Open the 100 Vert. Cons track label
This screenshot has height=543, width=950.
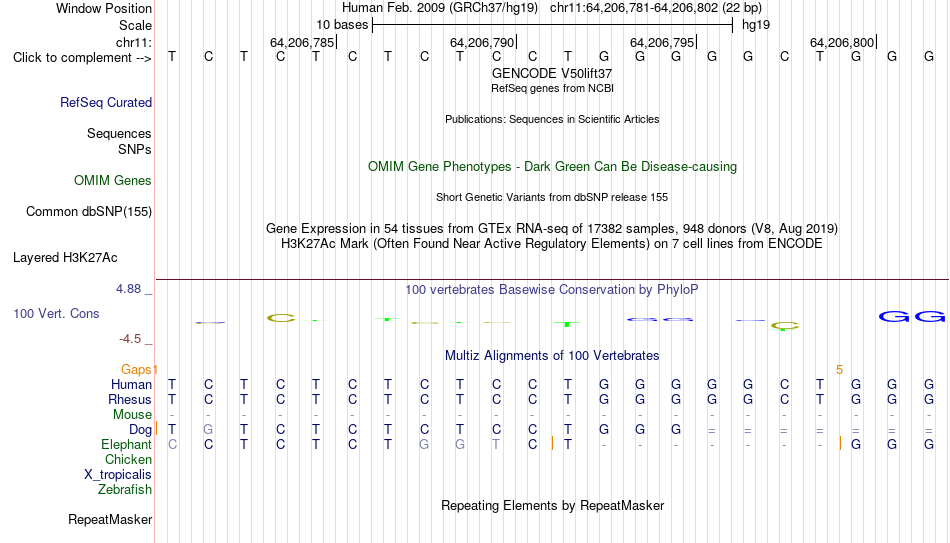point(56,313)
